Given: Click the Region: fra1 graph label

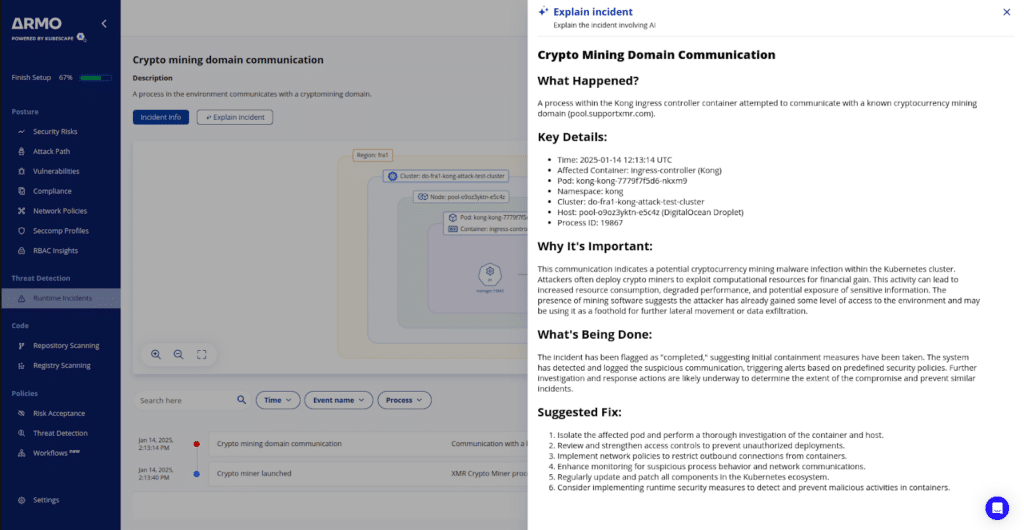Looking at the screenshot, I should coord(373,155).
